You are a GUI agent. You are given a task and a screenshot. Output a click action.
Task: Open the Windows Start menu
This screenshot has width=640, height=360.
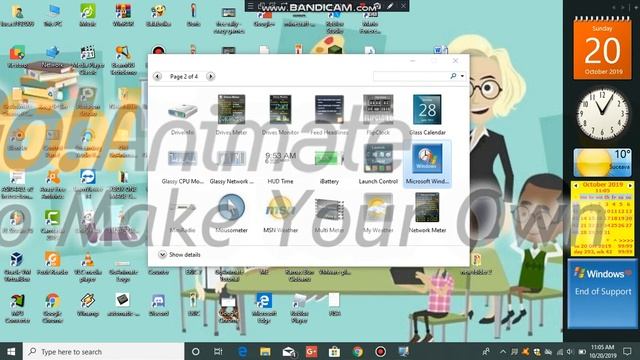pyautogui.click(x=11, y=351)
